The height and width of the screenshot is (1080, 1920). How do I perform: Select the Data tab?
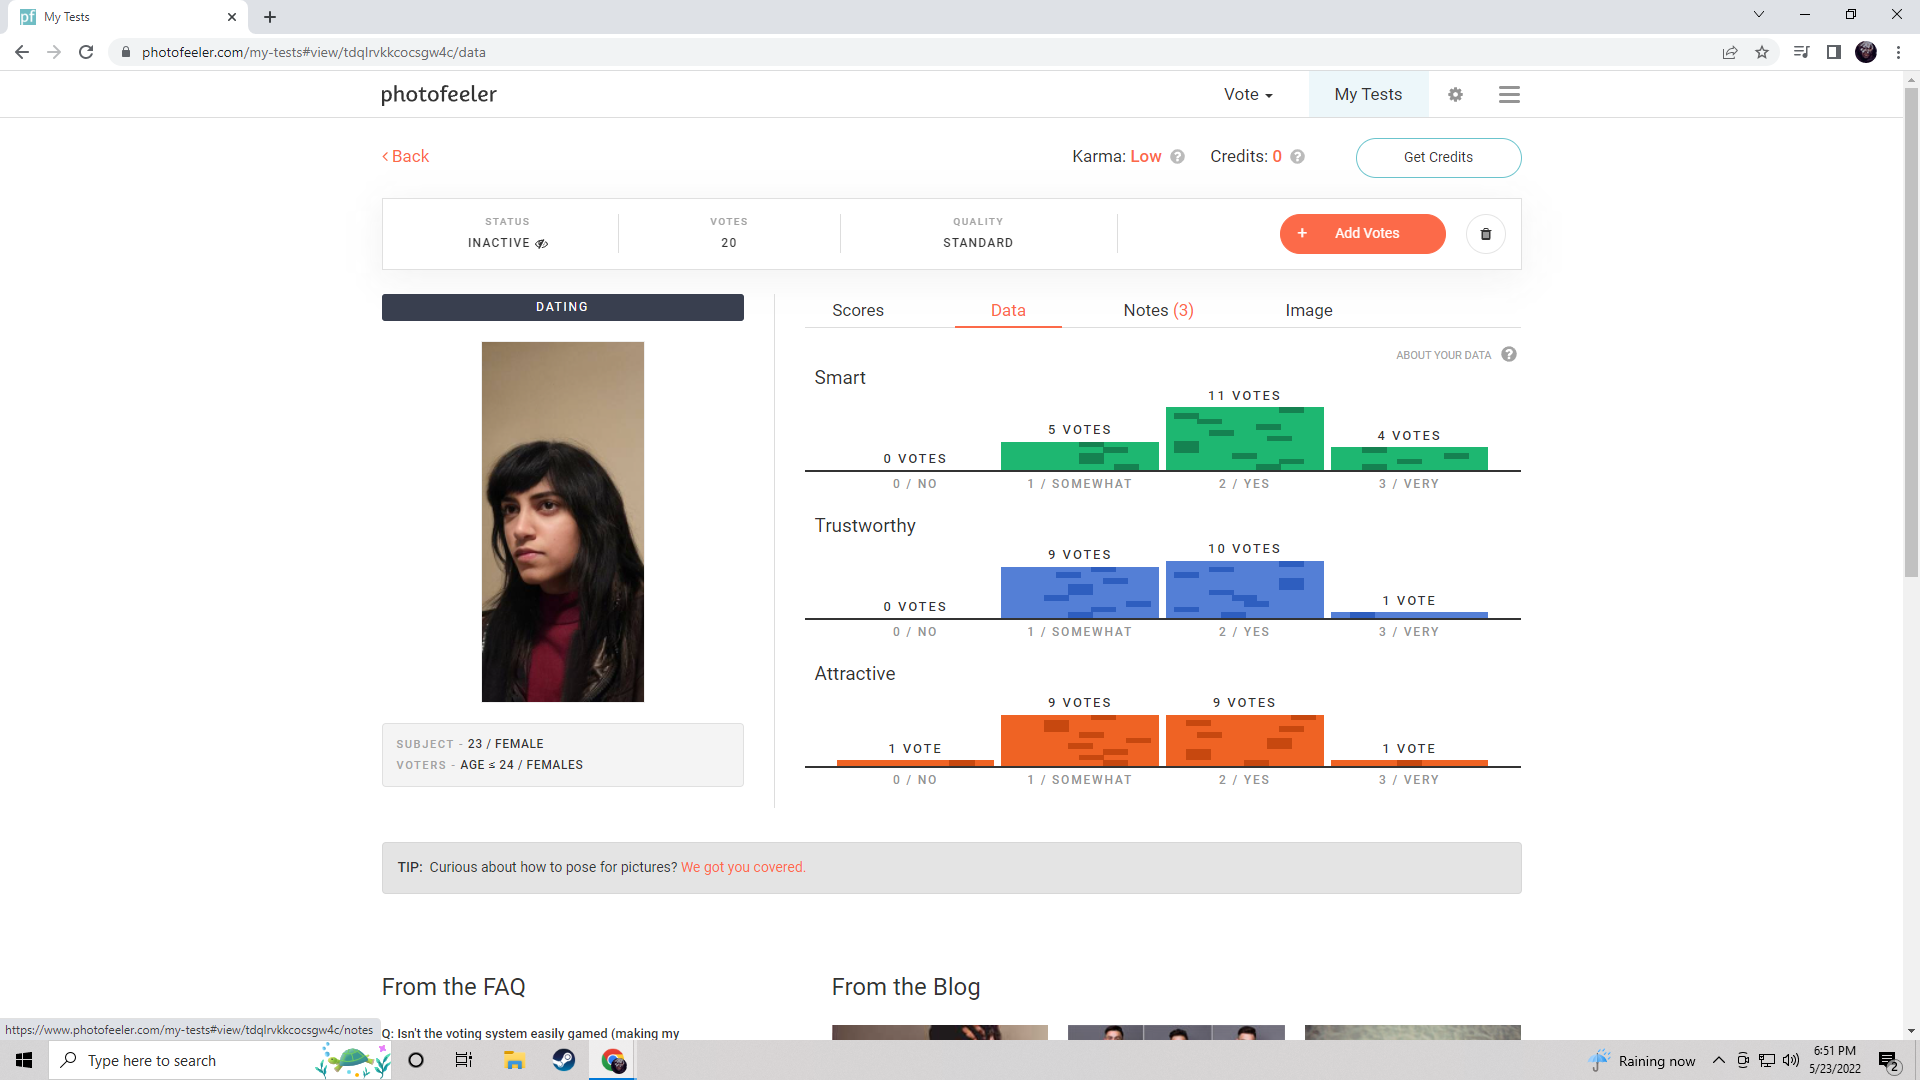click(1008, 310)
